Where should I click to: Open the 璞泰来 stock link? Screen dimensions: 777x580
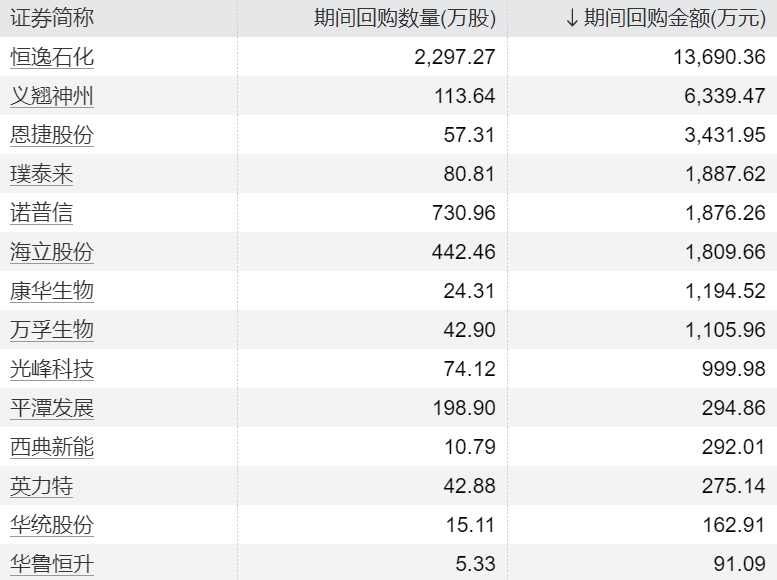point(42,174)
